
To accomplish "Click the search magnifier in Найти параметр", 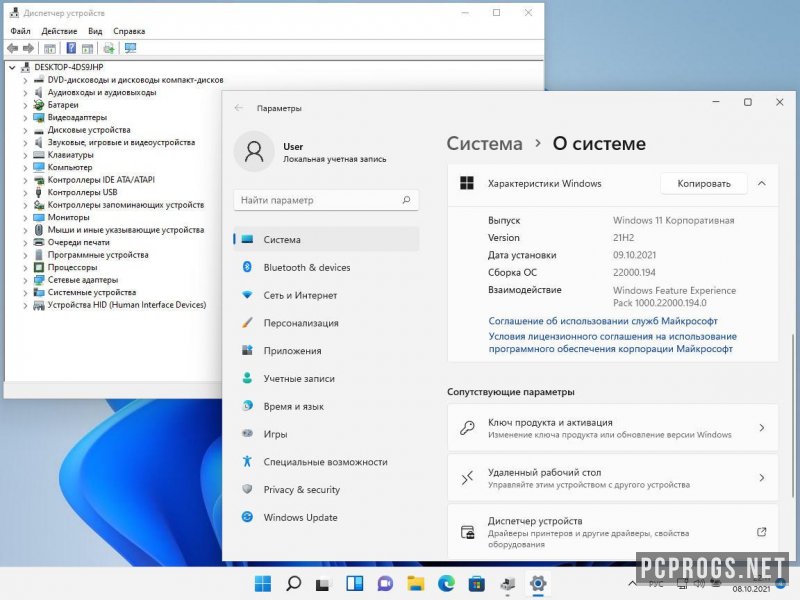I will 406,200.
